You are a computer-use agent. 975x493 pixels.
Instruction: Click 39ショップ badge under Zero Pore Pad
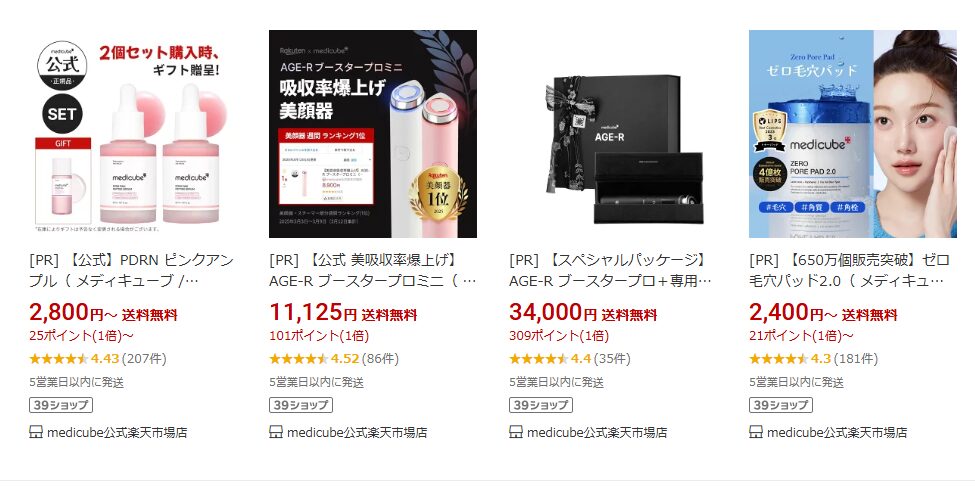pos(781,405)
